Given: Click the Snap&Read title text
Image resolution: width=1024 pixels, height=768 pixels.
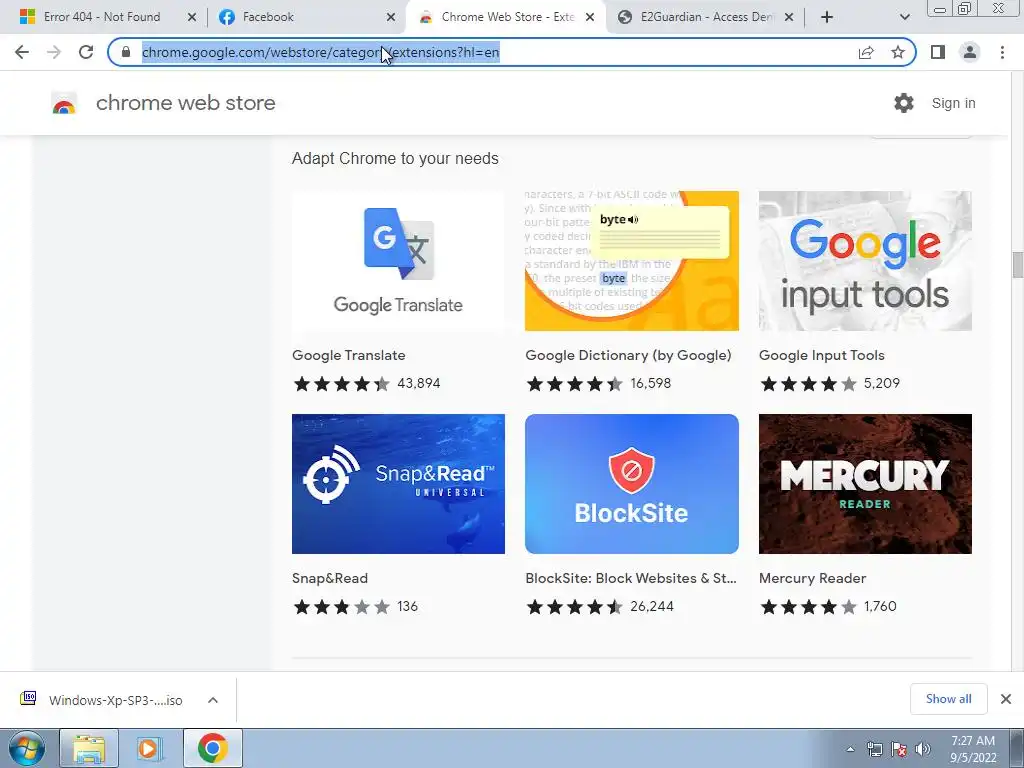Looking at the screenshot, I should [330, 578].
